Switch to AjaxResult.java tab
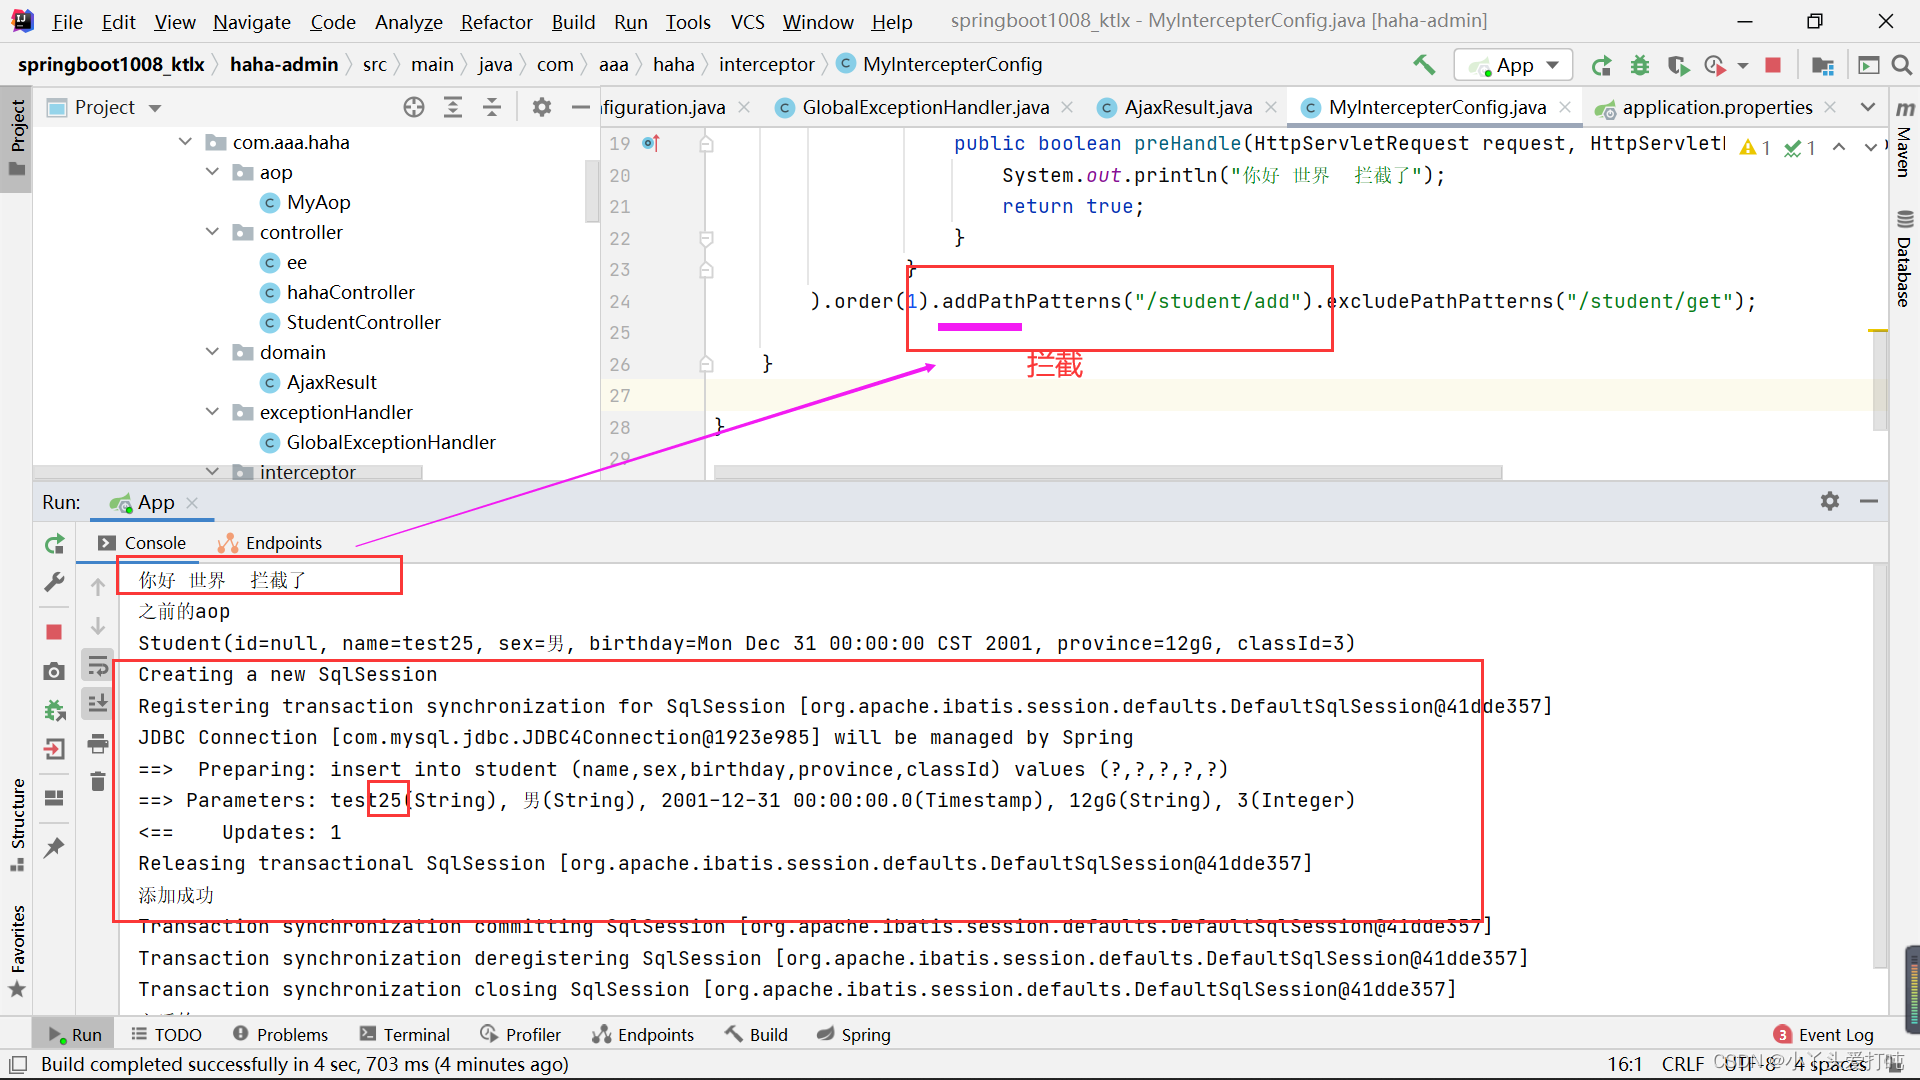 tap(1188, 107)
